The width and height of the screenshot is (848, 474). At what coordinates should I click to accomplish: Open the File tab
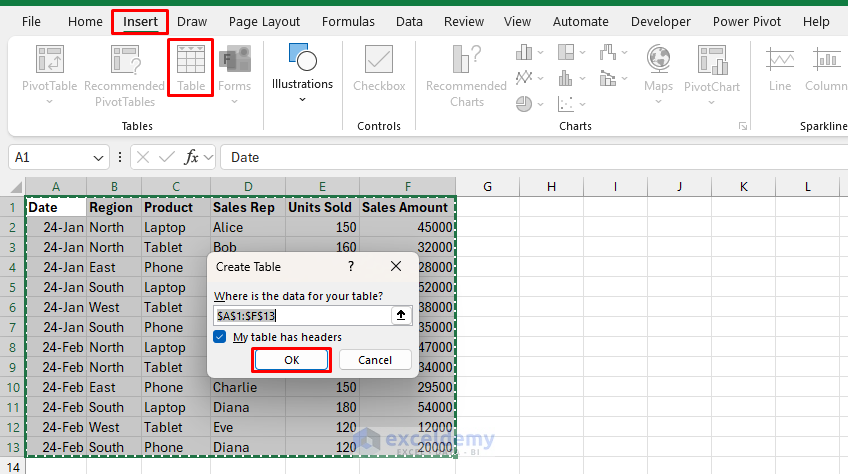click(31, 22)
